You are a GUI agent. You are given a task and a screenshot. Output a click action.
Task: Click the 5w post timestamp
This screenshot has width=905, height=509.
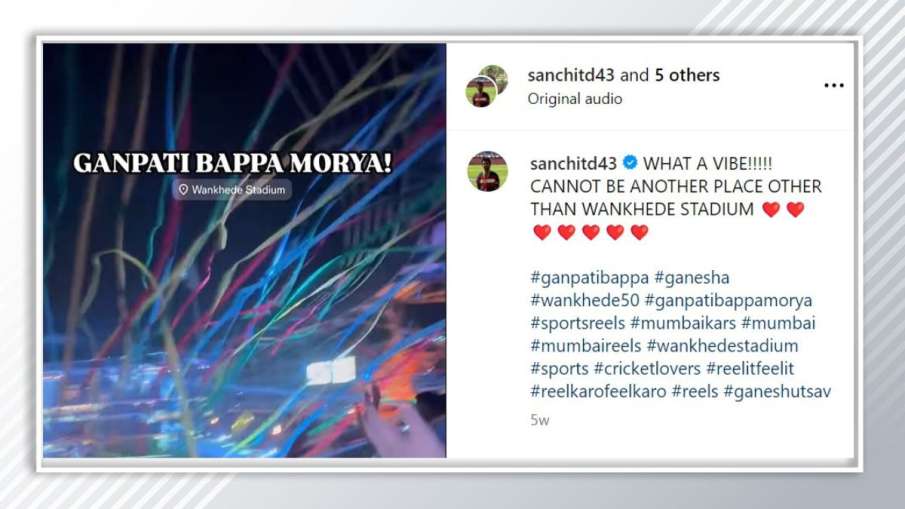(540, 420)
